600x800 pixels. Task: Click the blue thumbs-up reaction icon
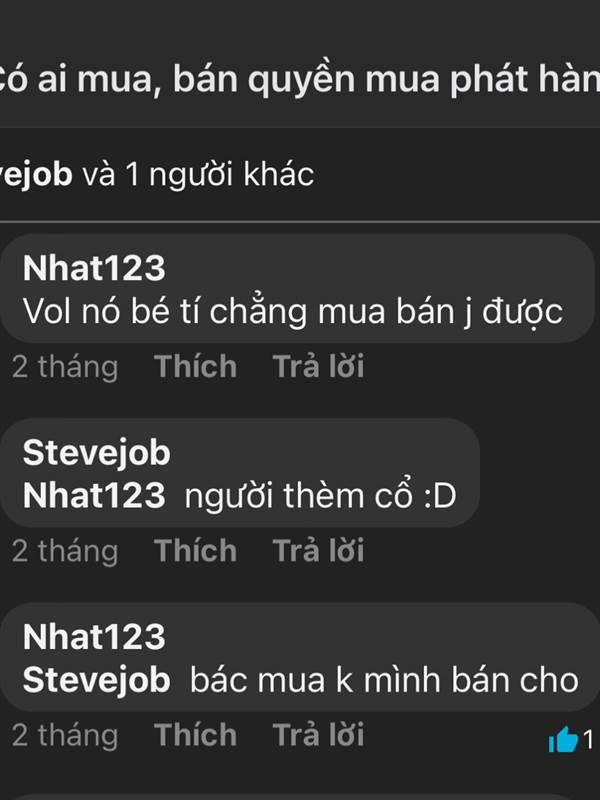[563, 740]
